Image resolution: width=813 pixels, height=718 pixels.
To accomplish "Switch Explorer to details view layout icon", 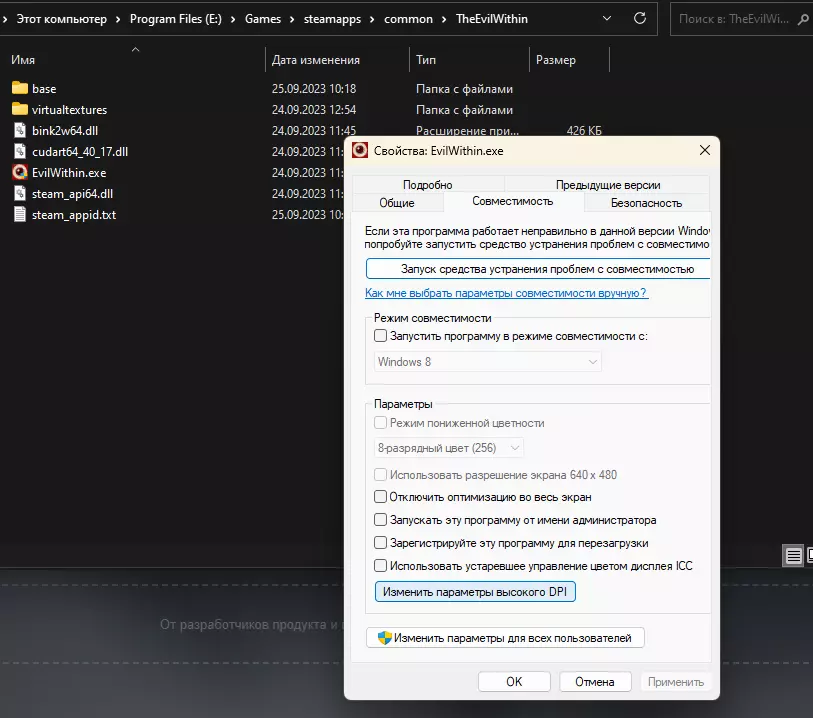I will point(793,556).
